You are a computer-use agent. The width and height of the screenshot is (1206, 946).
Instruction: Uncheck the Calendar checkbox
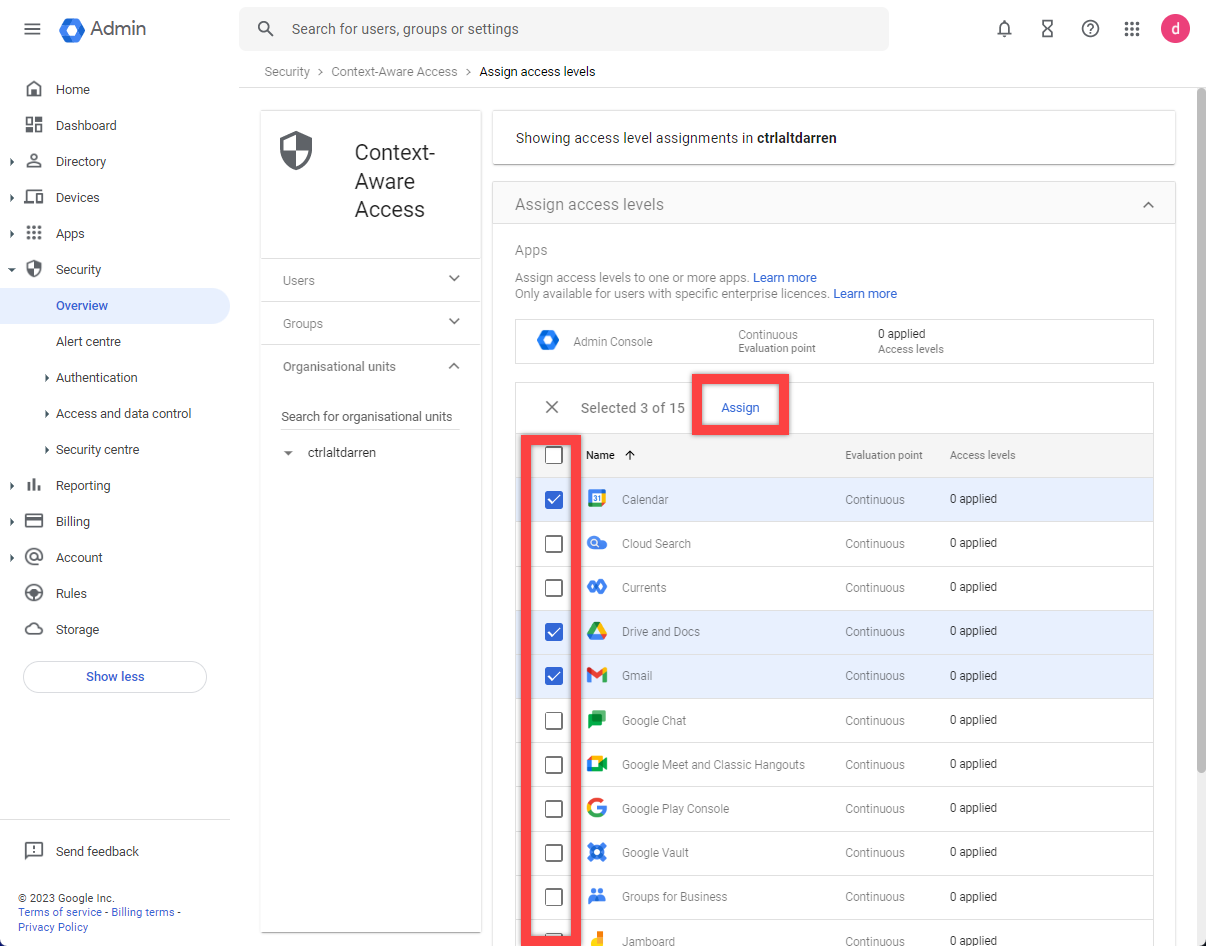click(x=554, y=500)
